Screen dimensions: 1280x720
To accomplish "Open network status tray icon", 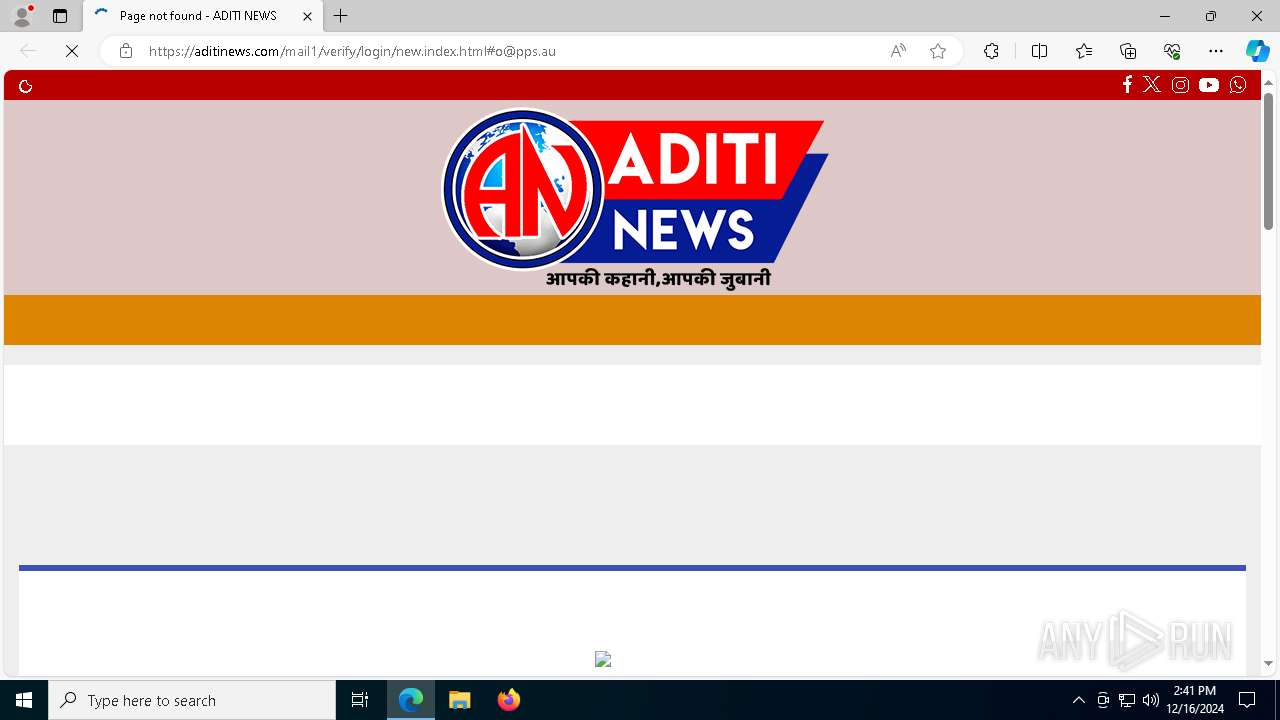I will tap(1127, 700).
